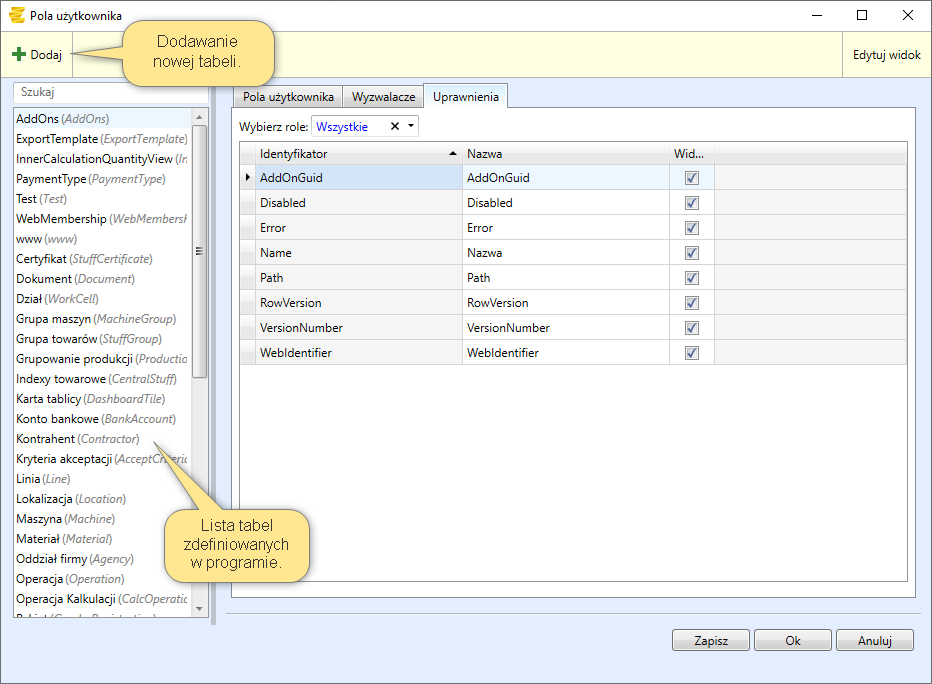Toggle visibility checkbox for AddOnGuid

(x=691, y=178)
